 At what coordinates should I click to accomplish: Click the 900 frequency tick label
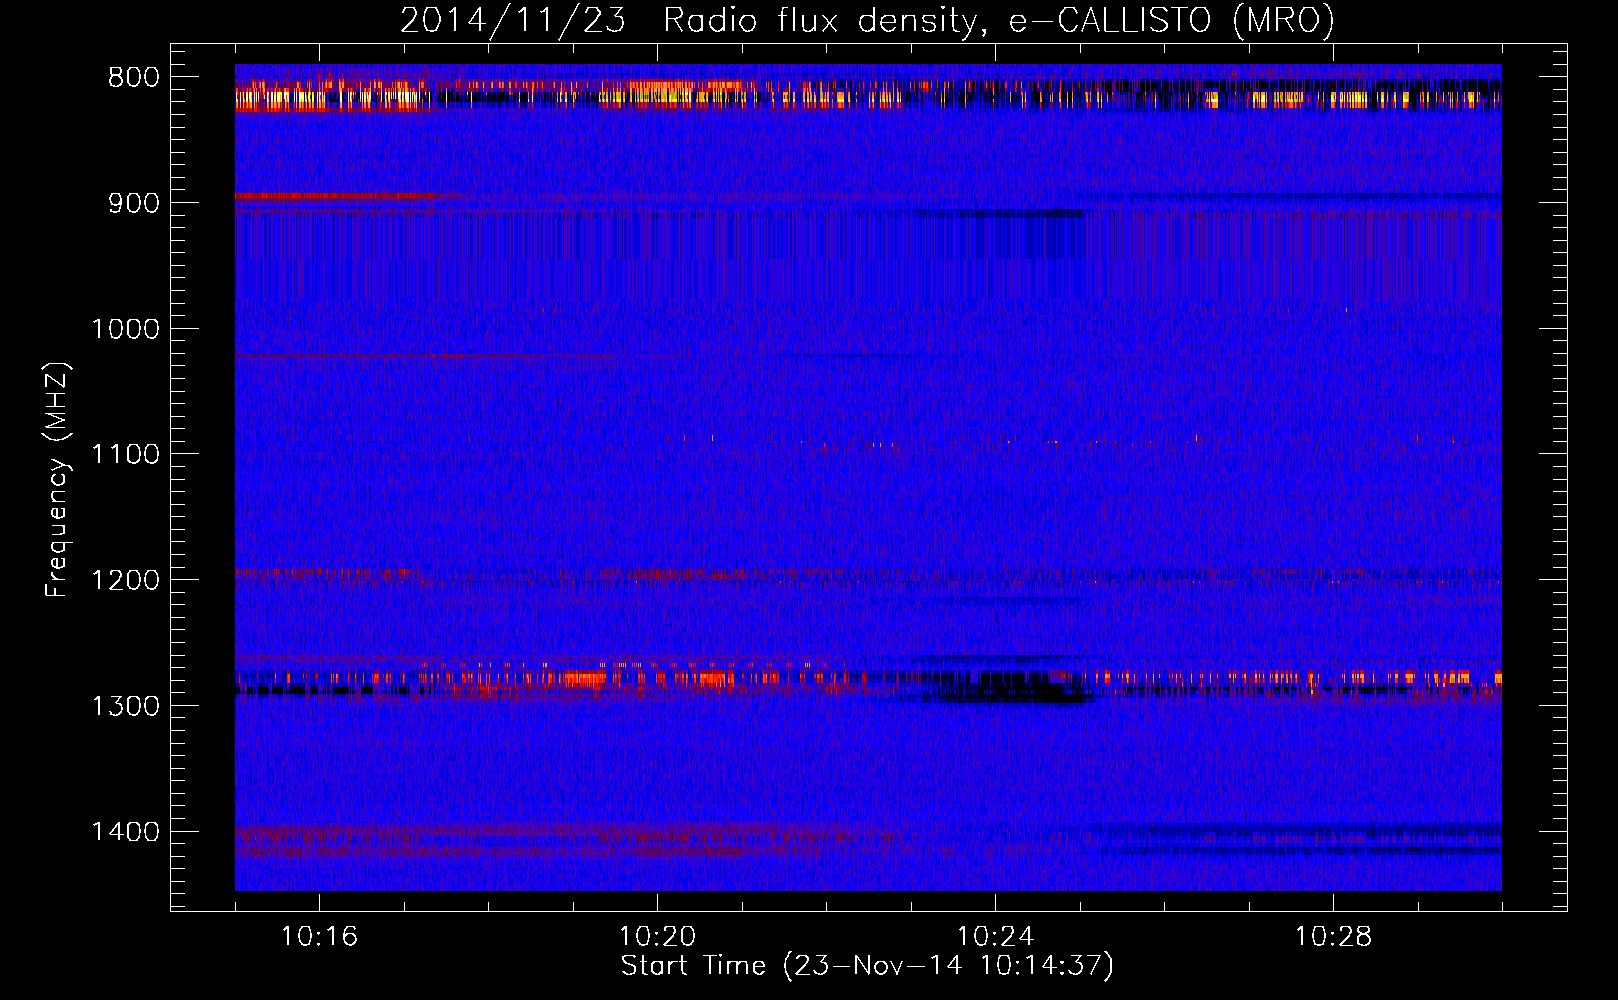point(134,203)
